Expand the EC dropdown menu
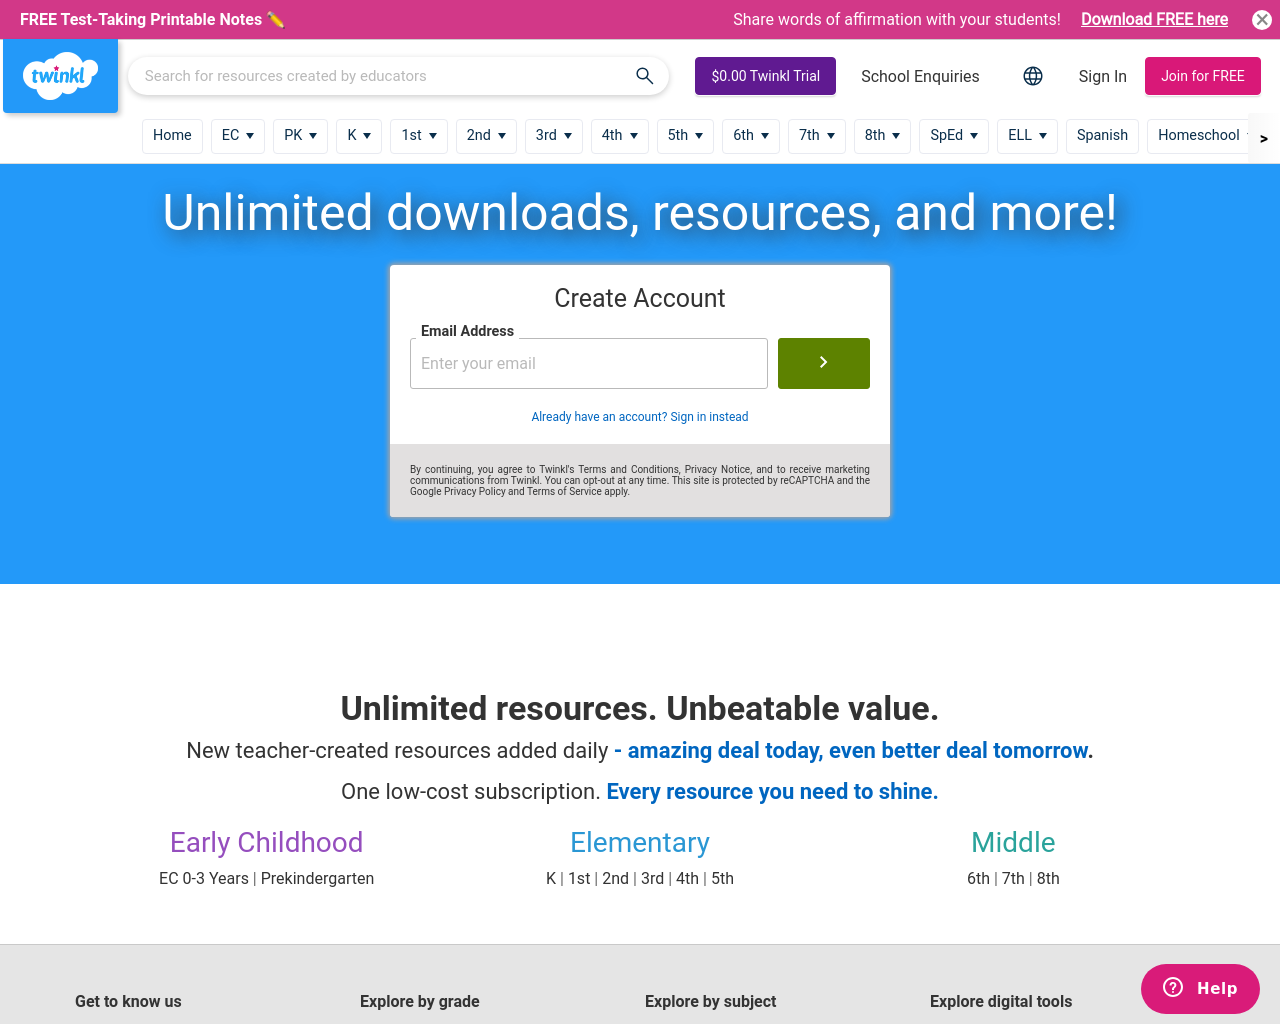 [238, 135]
